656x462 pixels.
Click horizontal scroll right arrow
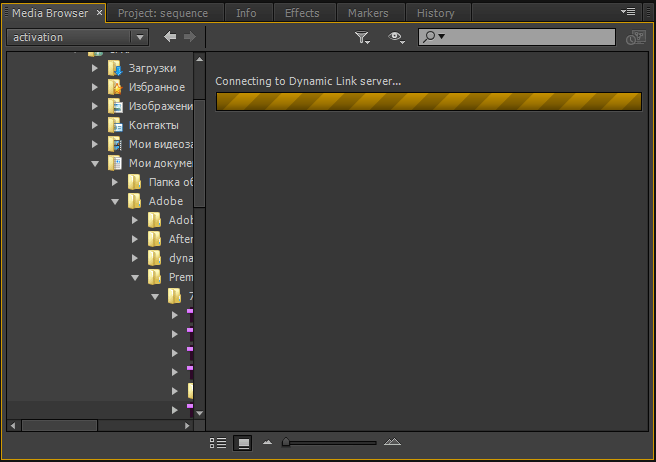[187, 426]
